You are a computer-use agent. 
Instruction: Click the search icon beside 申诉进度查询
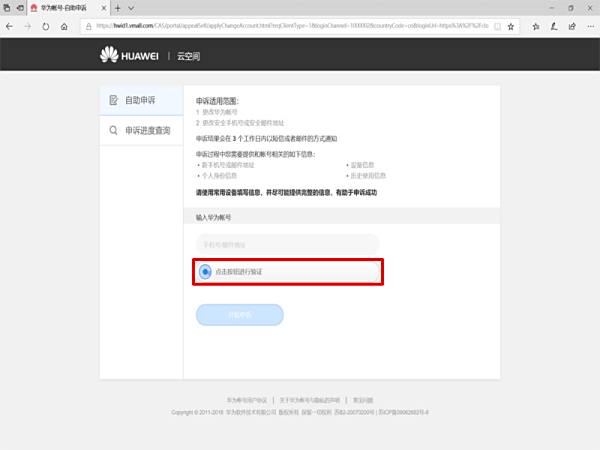click(113, 130)
